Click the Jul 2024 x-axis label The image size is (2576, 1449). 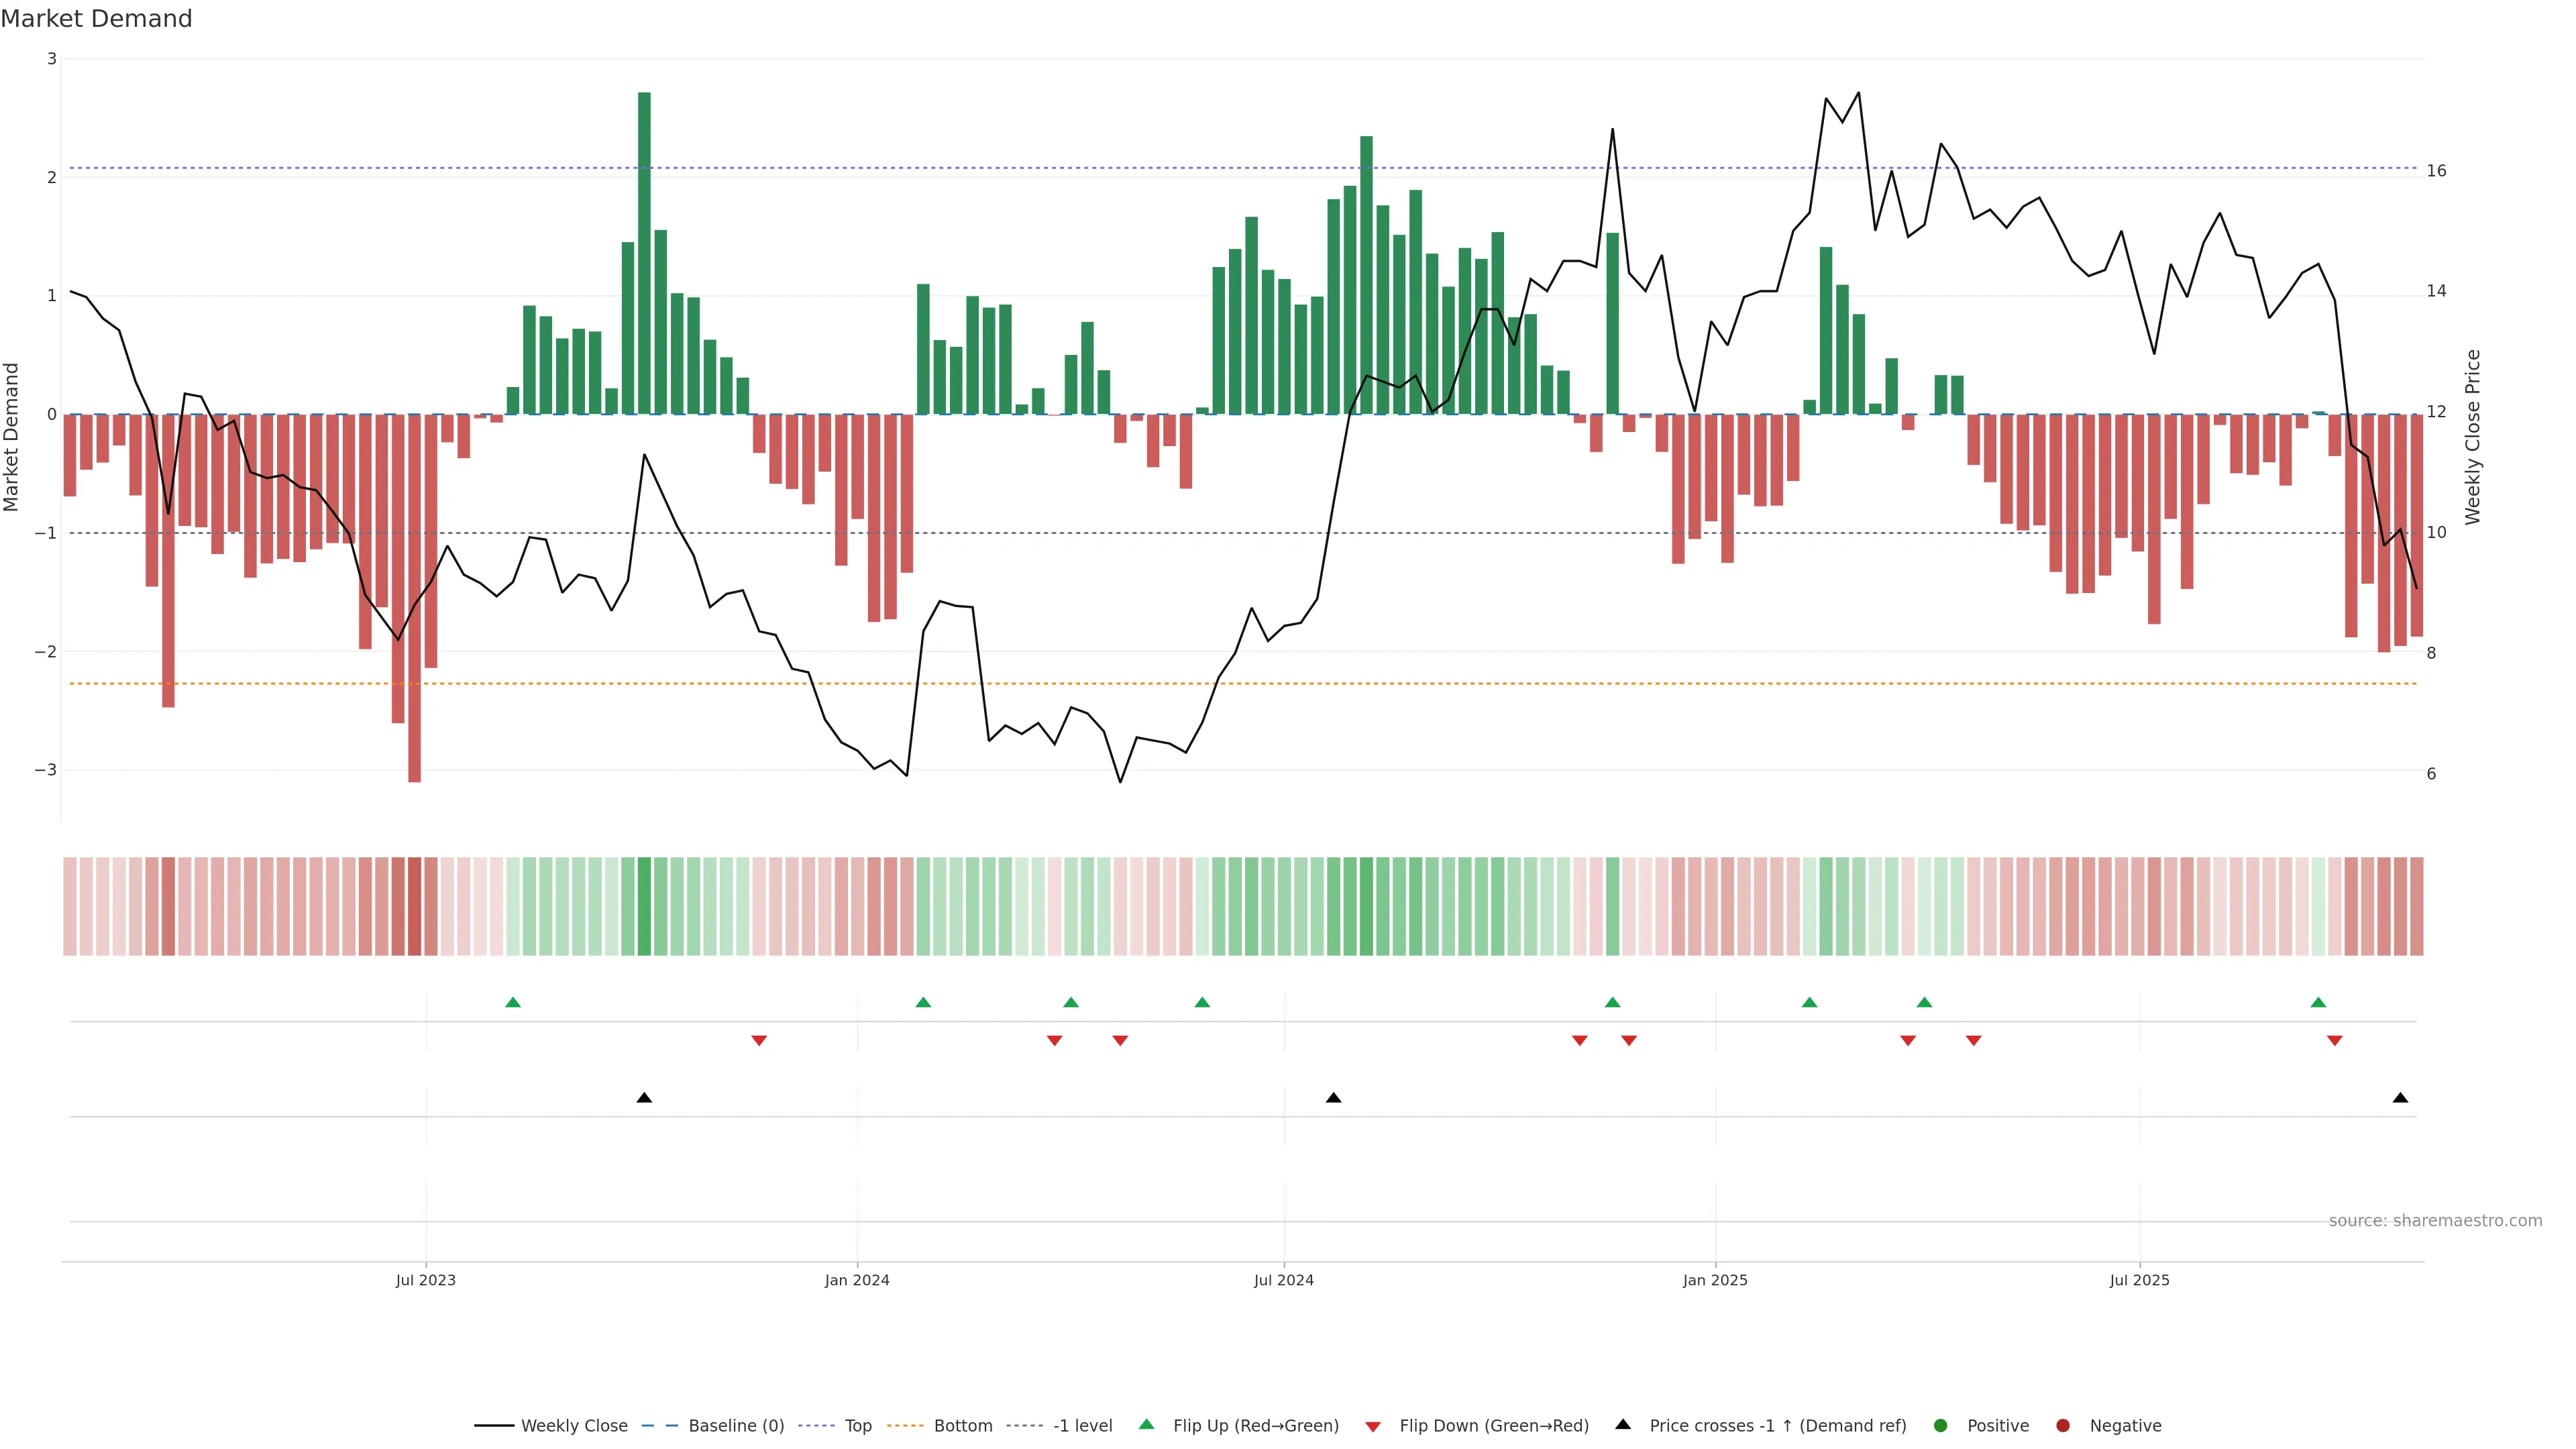coord(1284,1281)
